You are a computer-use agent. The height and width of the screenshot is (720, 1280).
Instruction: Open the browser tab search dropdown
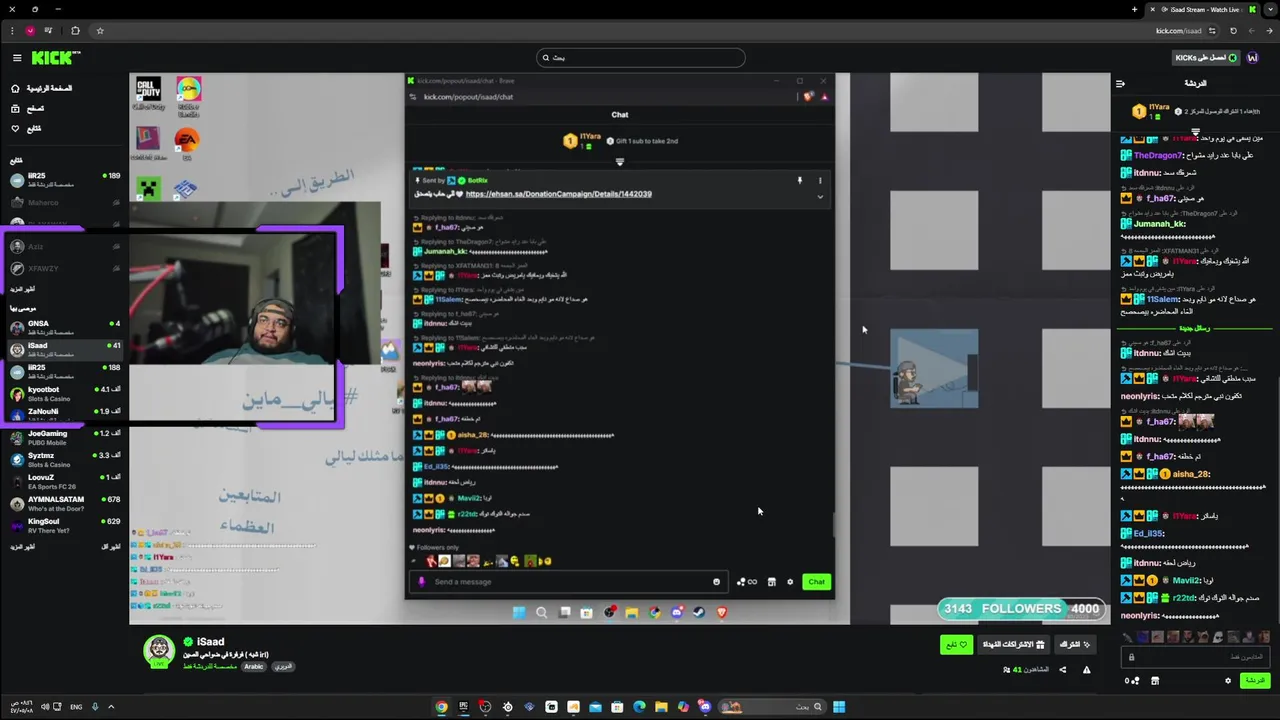click(x=1270, y=9)
